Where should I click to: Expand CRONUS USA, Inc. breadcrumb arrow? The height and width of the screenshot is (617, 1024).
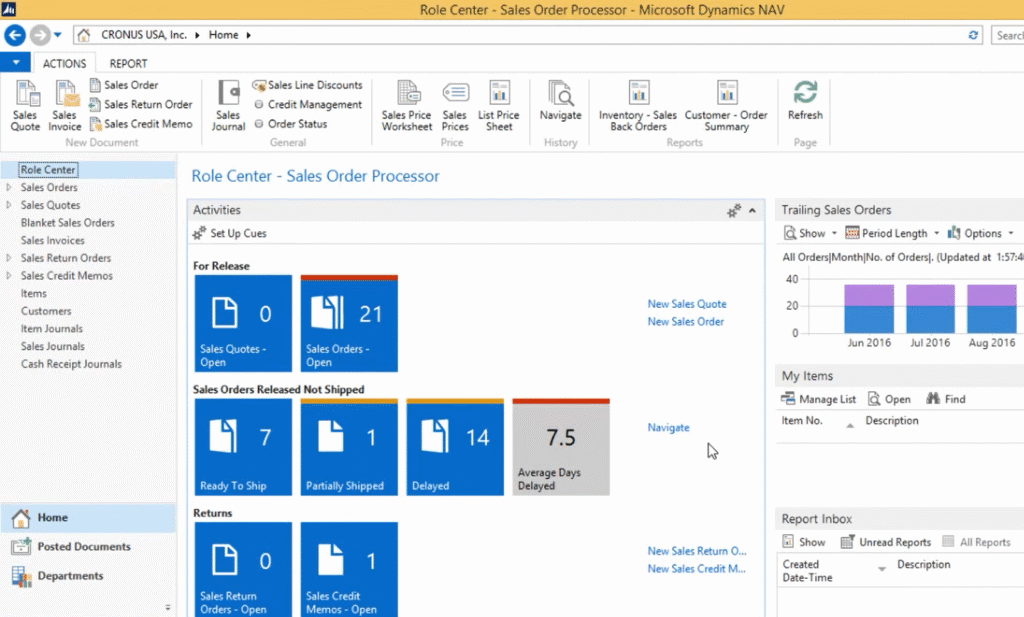tap(197, 35)
